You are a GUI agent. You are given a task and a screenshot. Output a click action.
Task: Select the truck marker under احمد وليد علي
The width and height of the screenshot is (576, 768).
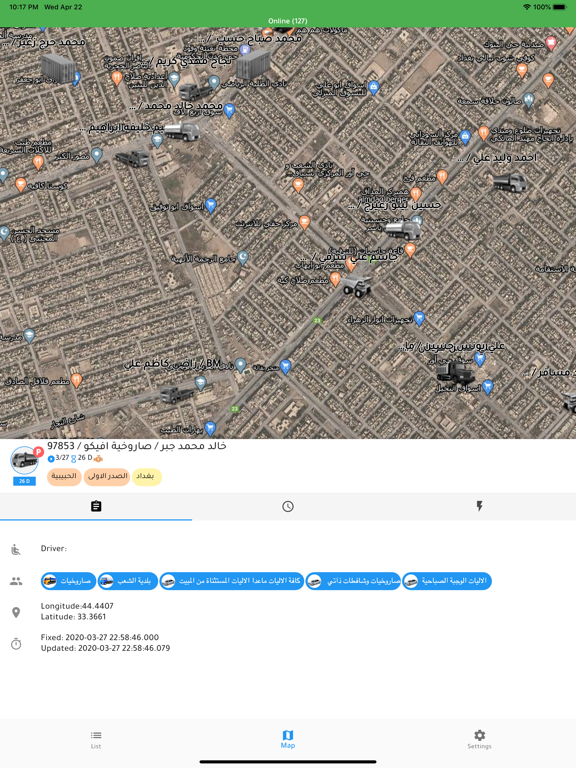[x=509, y=183]
